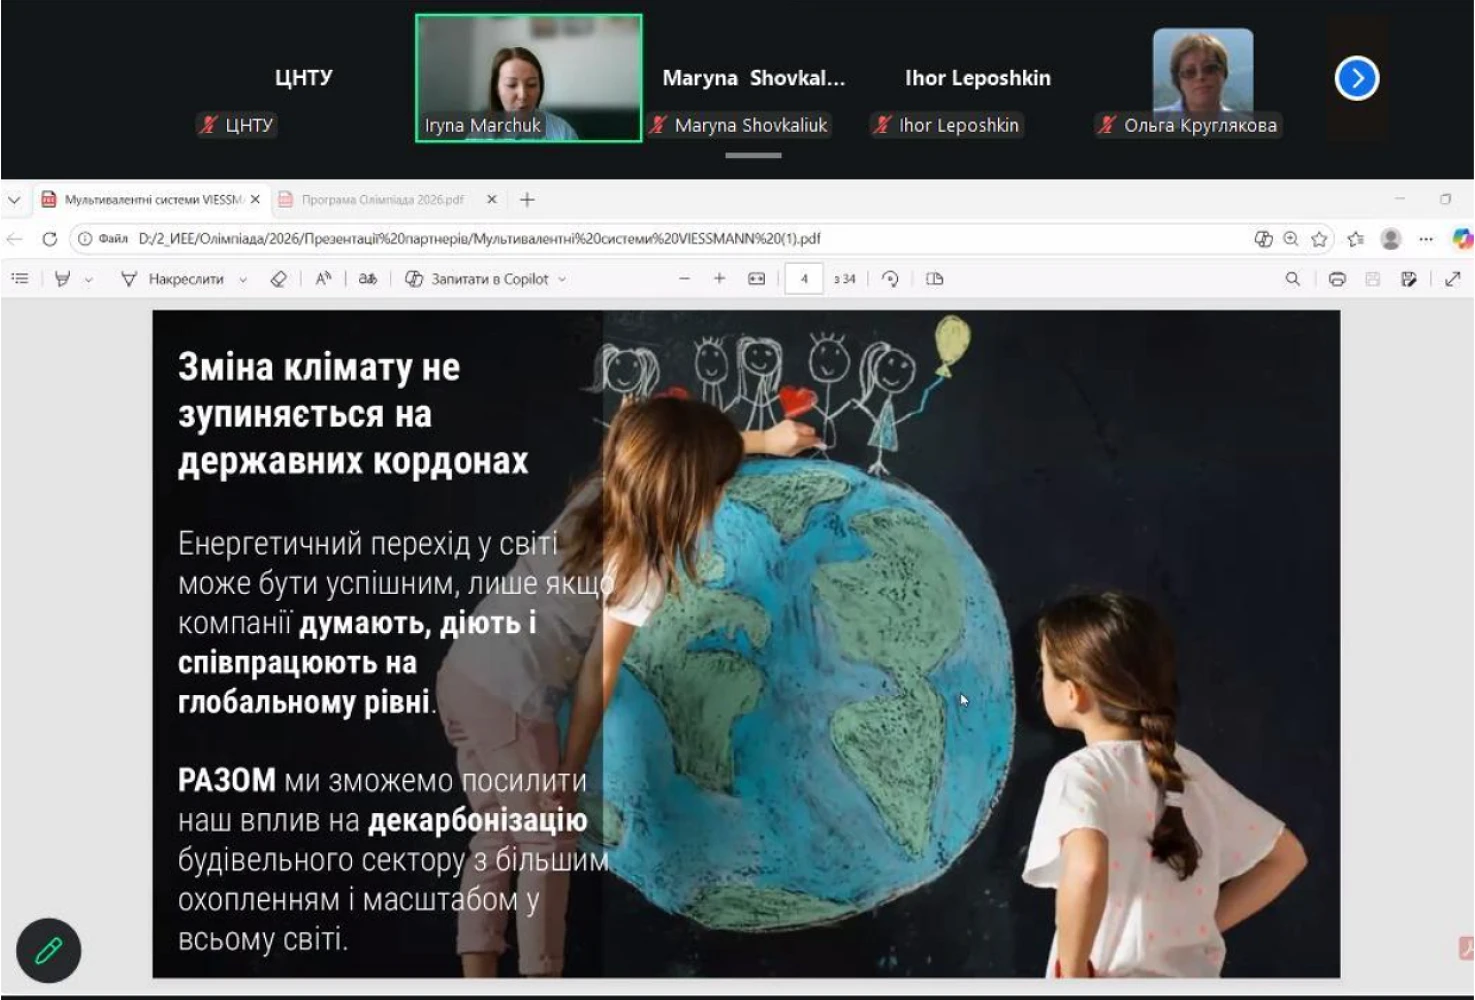
Task: Open find in PDF search icon
Action: (1292, 279)
